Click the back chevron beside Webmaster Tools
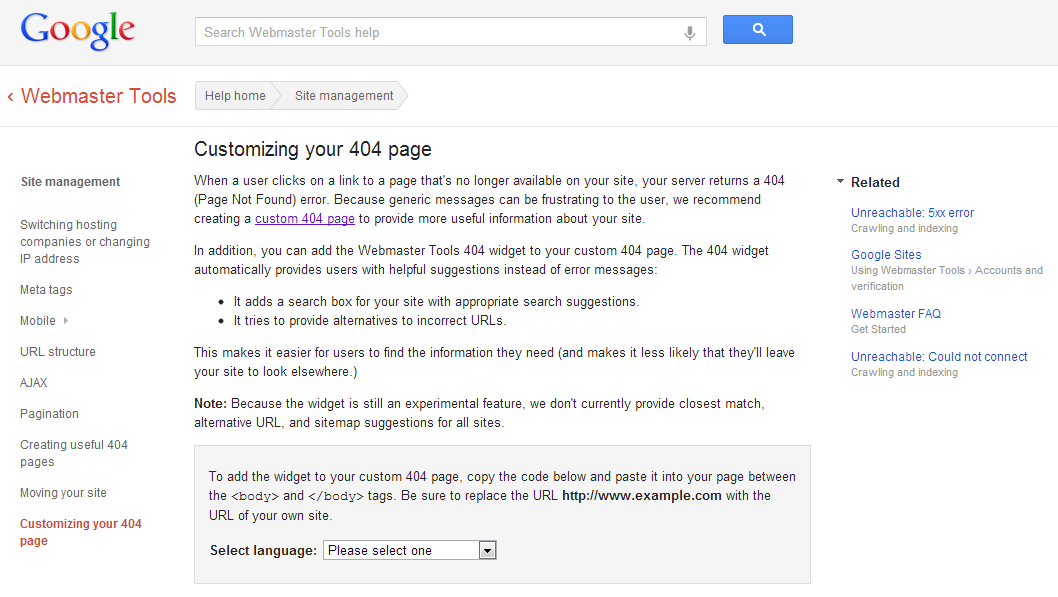1058x597 pixels. point(10,97)
